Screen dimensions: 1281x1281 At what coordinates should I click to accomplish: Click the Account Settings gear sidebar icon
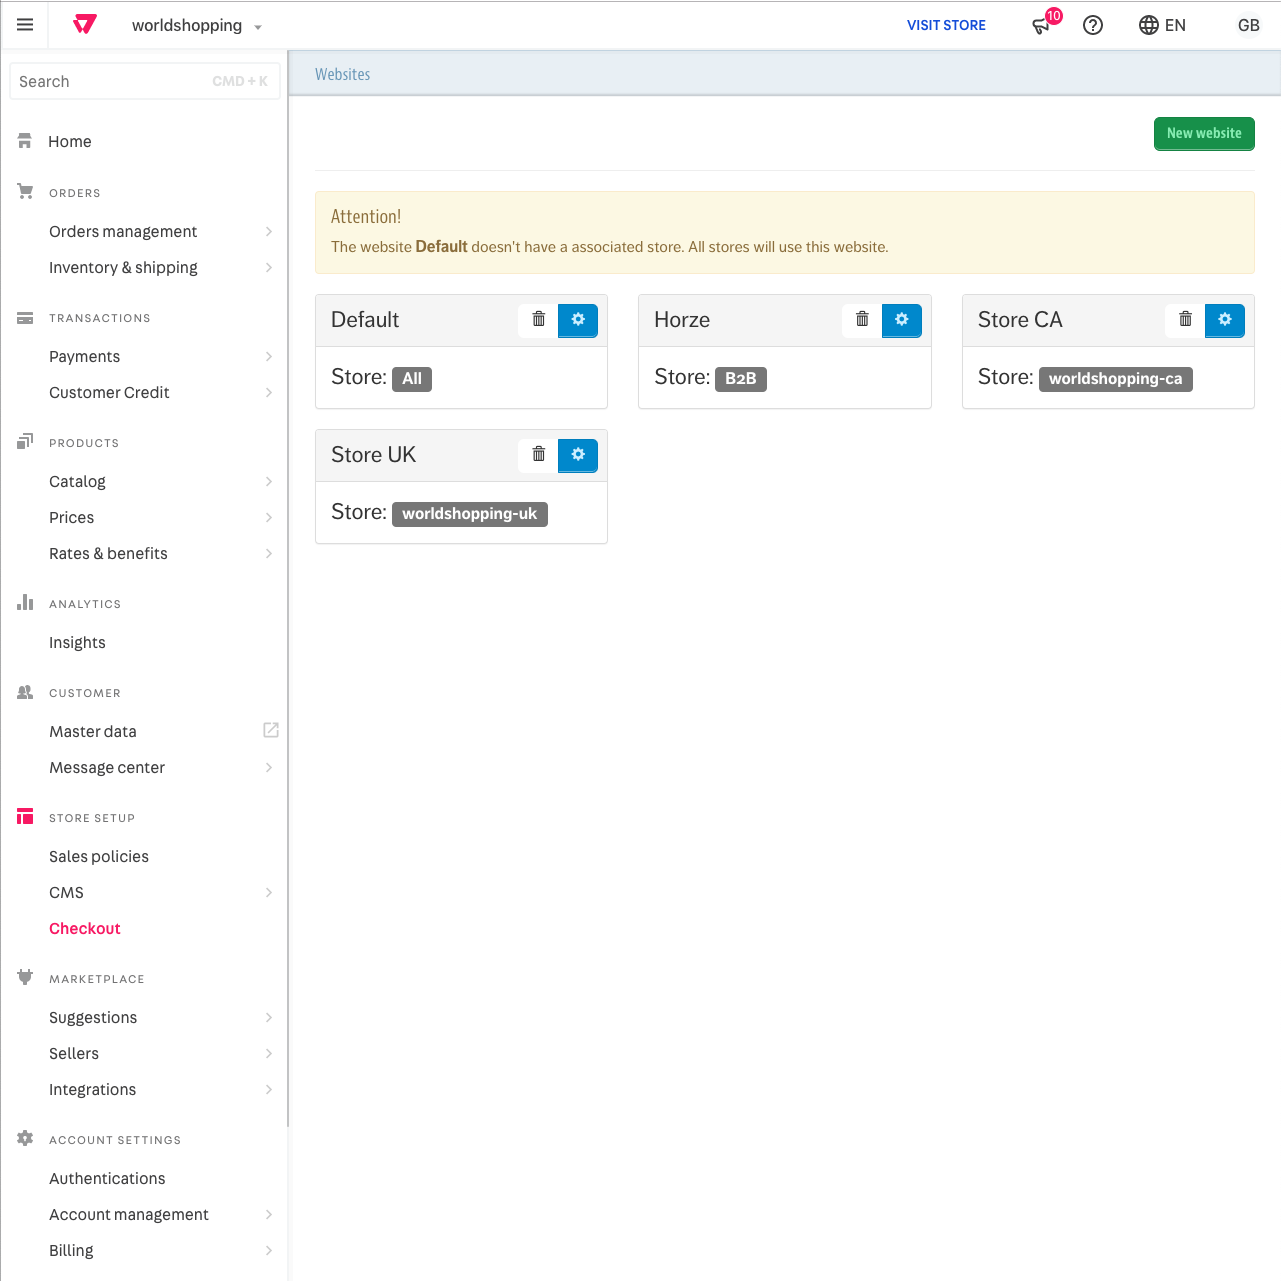[25, 1138]
